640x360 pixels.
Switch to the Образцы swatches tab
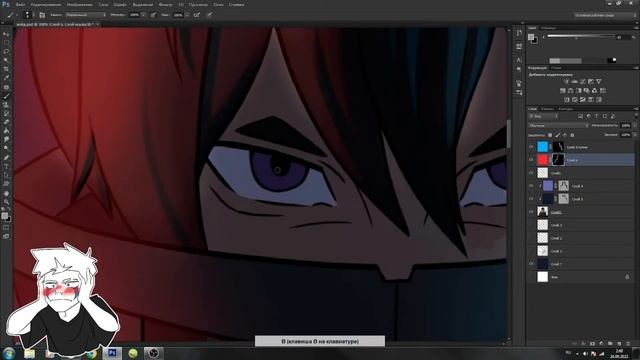(549, 28)
